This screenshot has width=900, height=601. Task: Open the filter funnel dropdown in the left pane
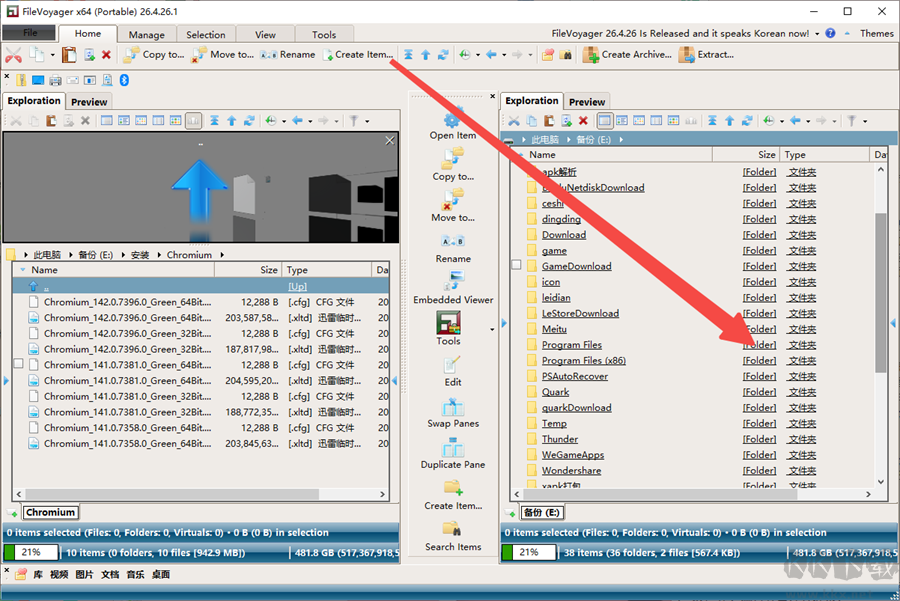click(x=367, y=121)
